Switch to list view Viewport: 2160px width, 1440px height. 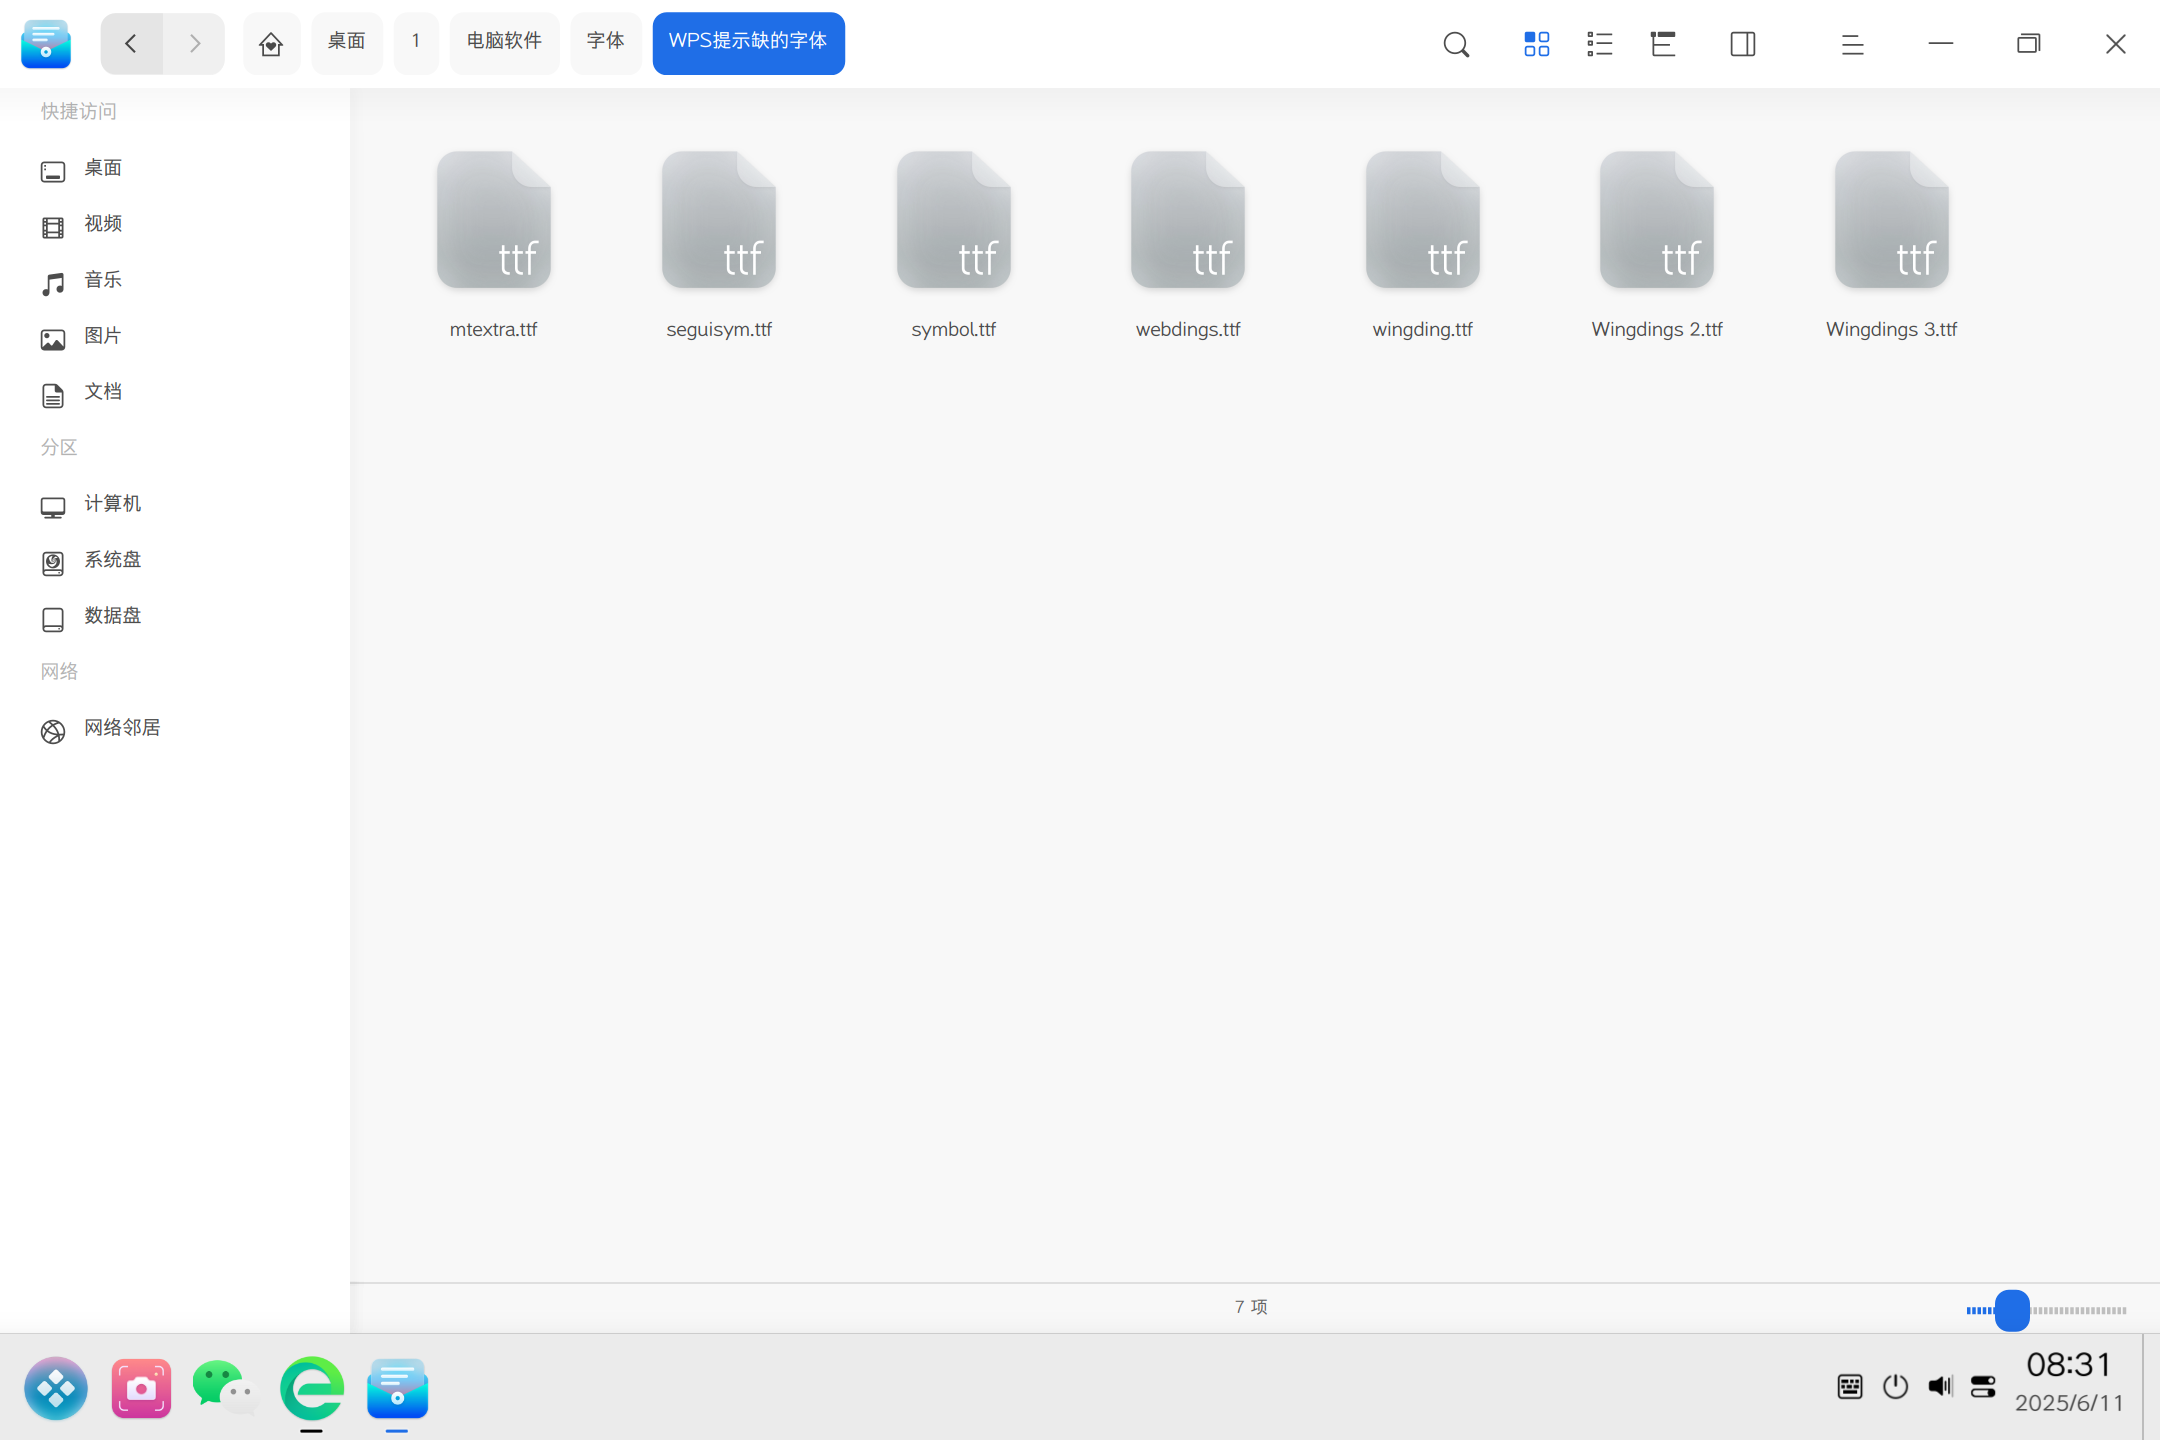pos(1599,44)
